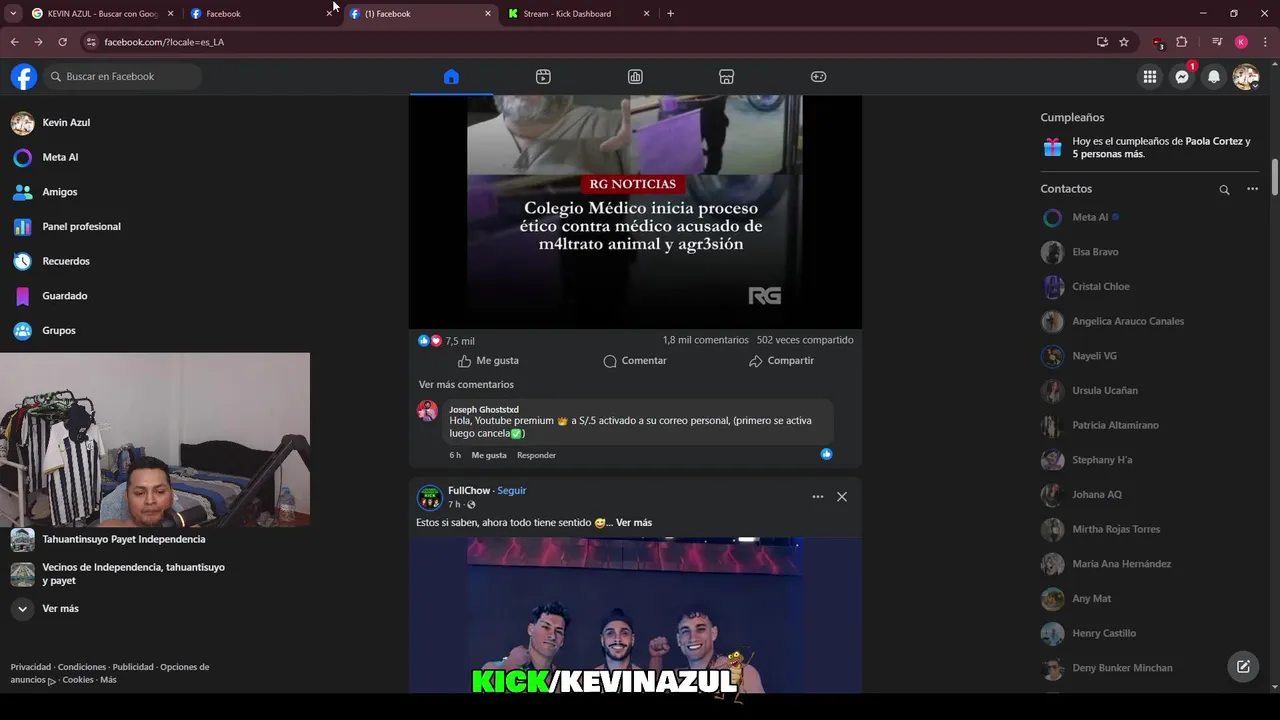Go to the Home feed tab icon
Viewport: 1280px width, 720px height.
(x=451, y=77)
